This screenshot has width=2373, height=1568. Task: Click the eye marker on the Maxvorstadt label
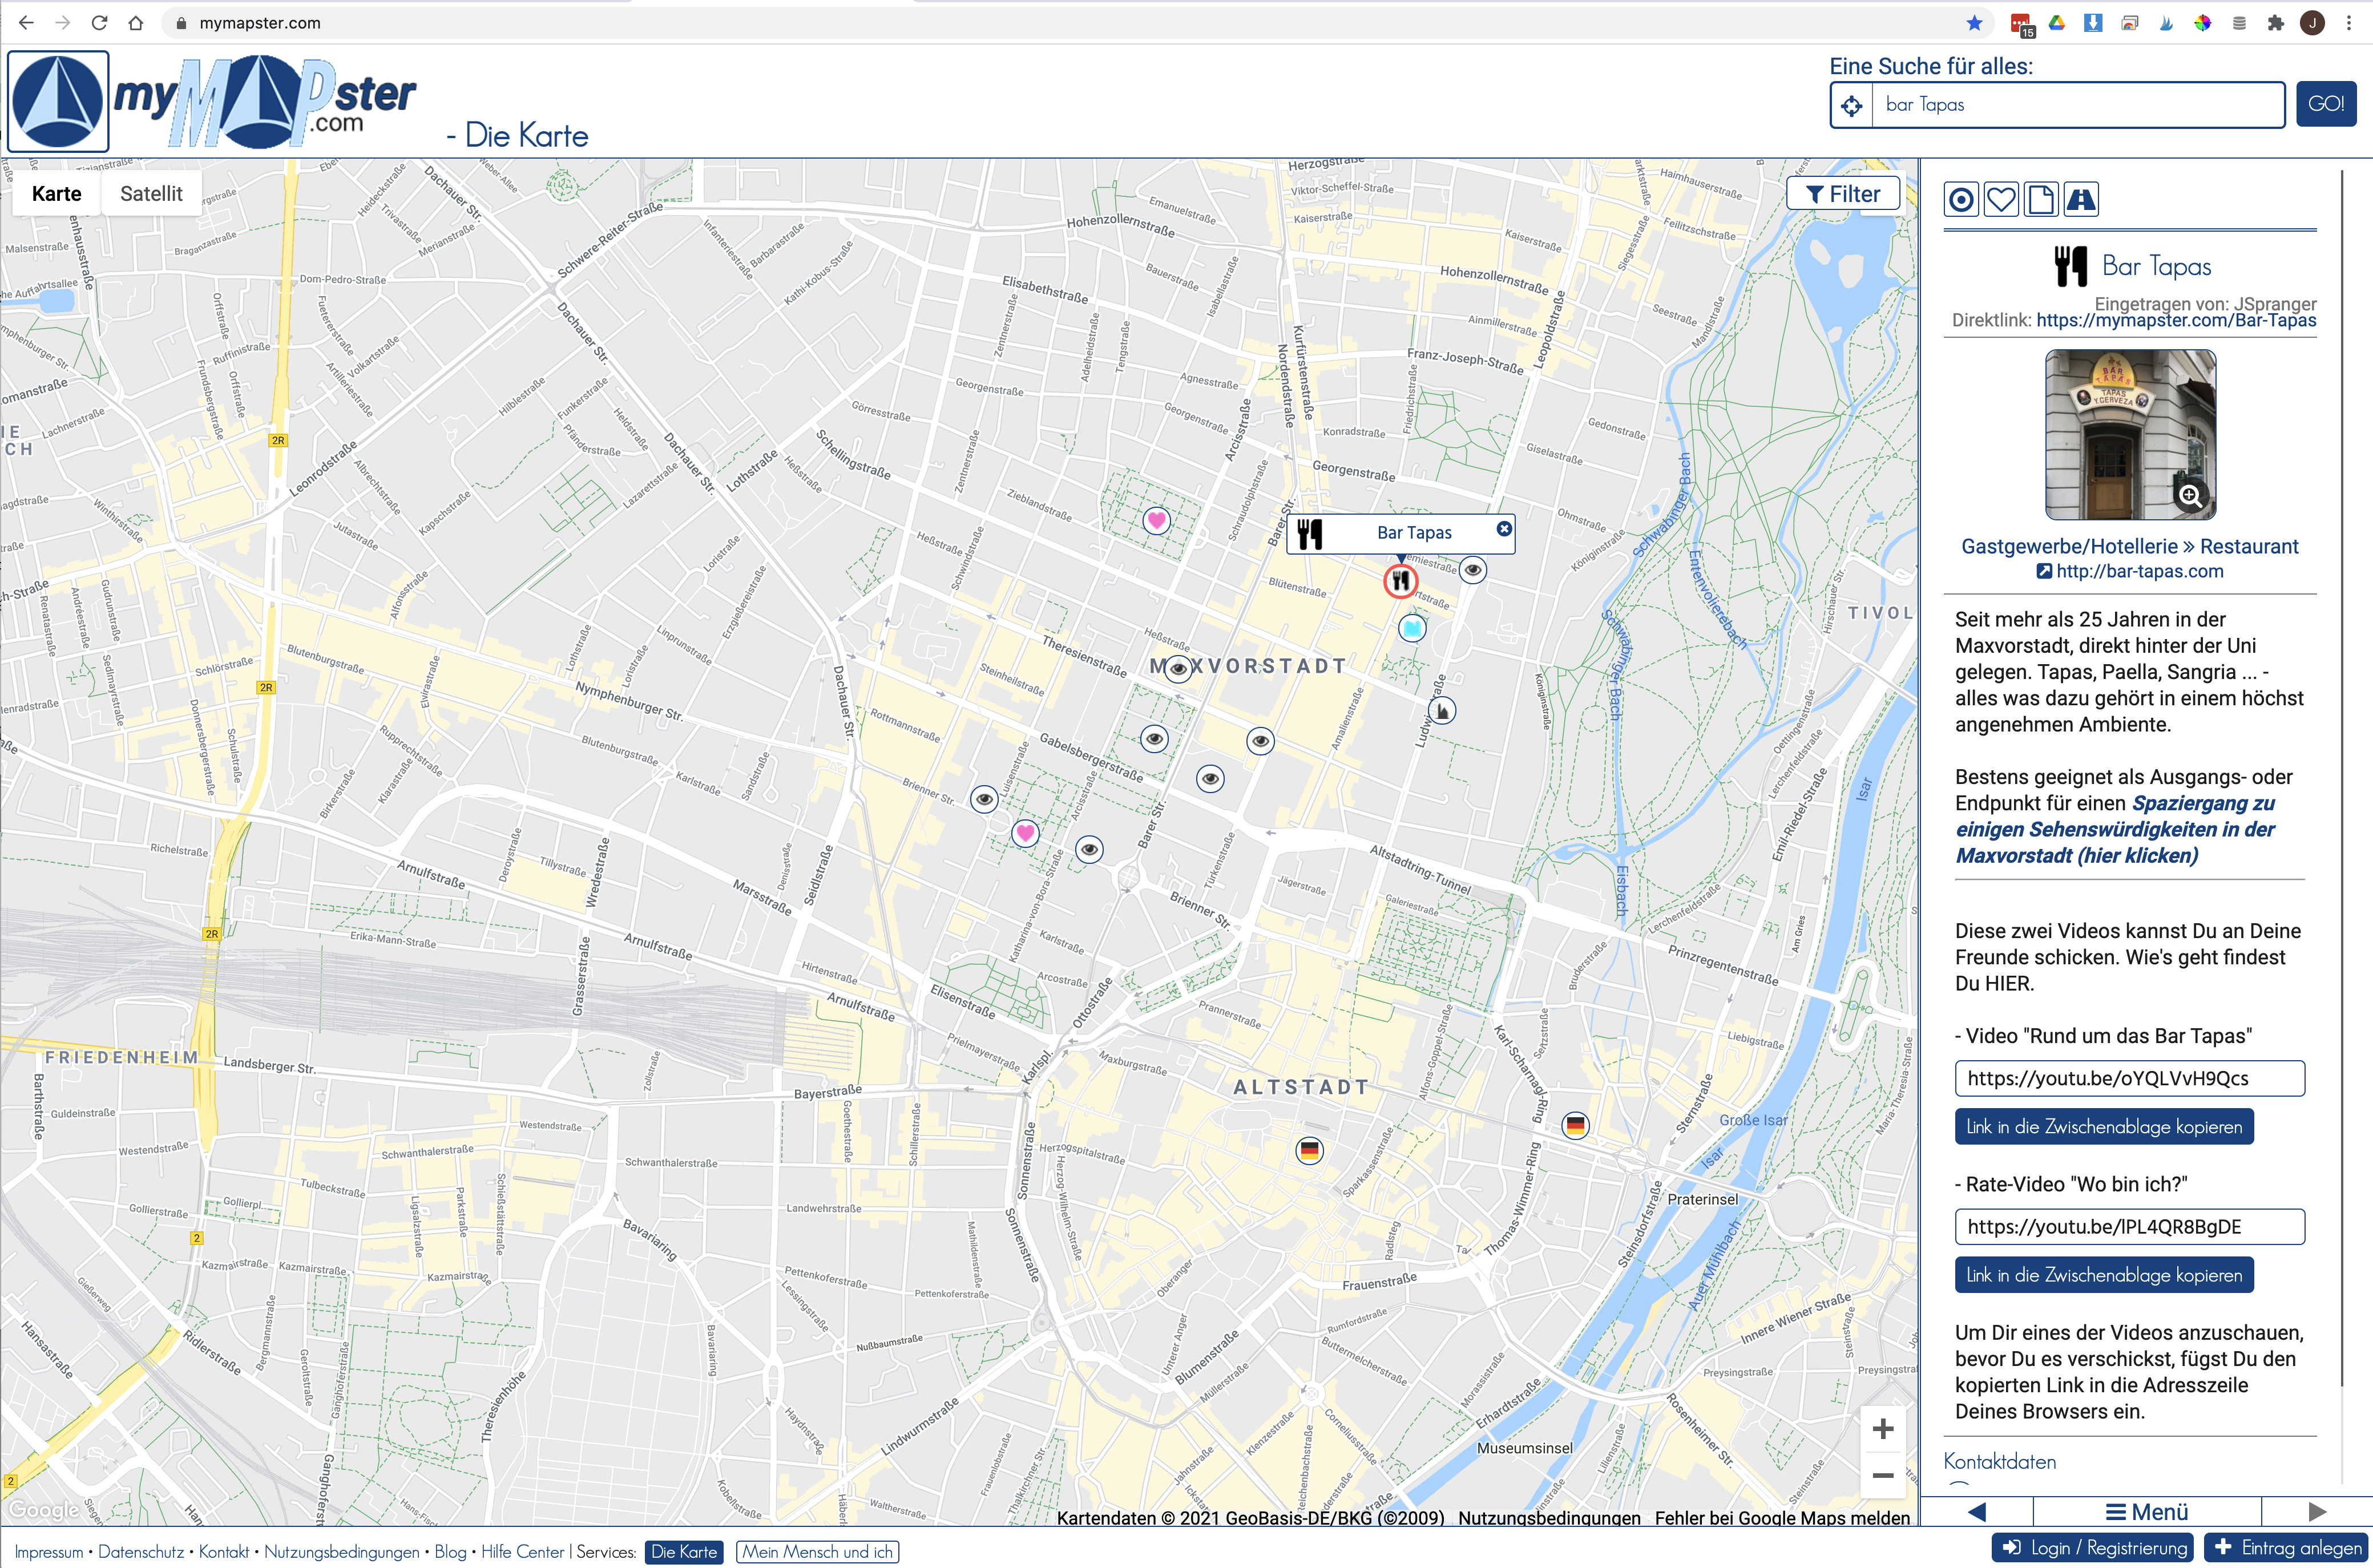[1178, 668]
